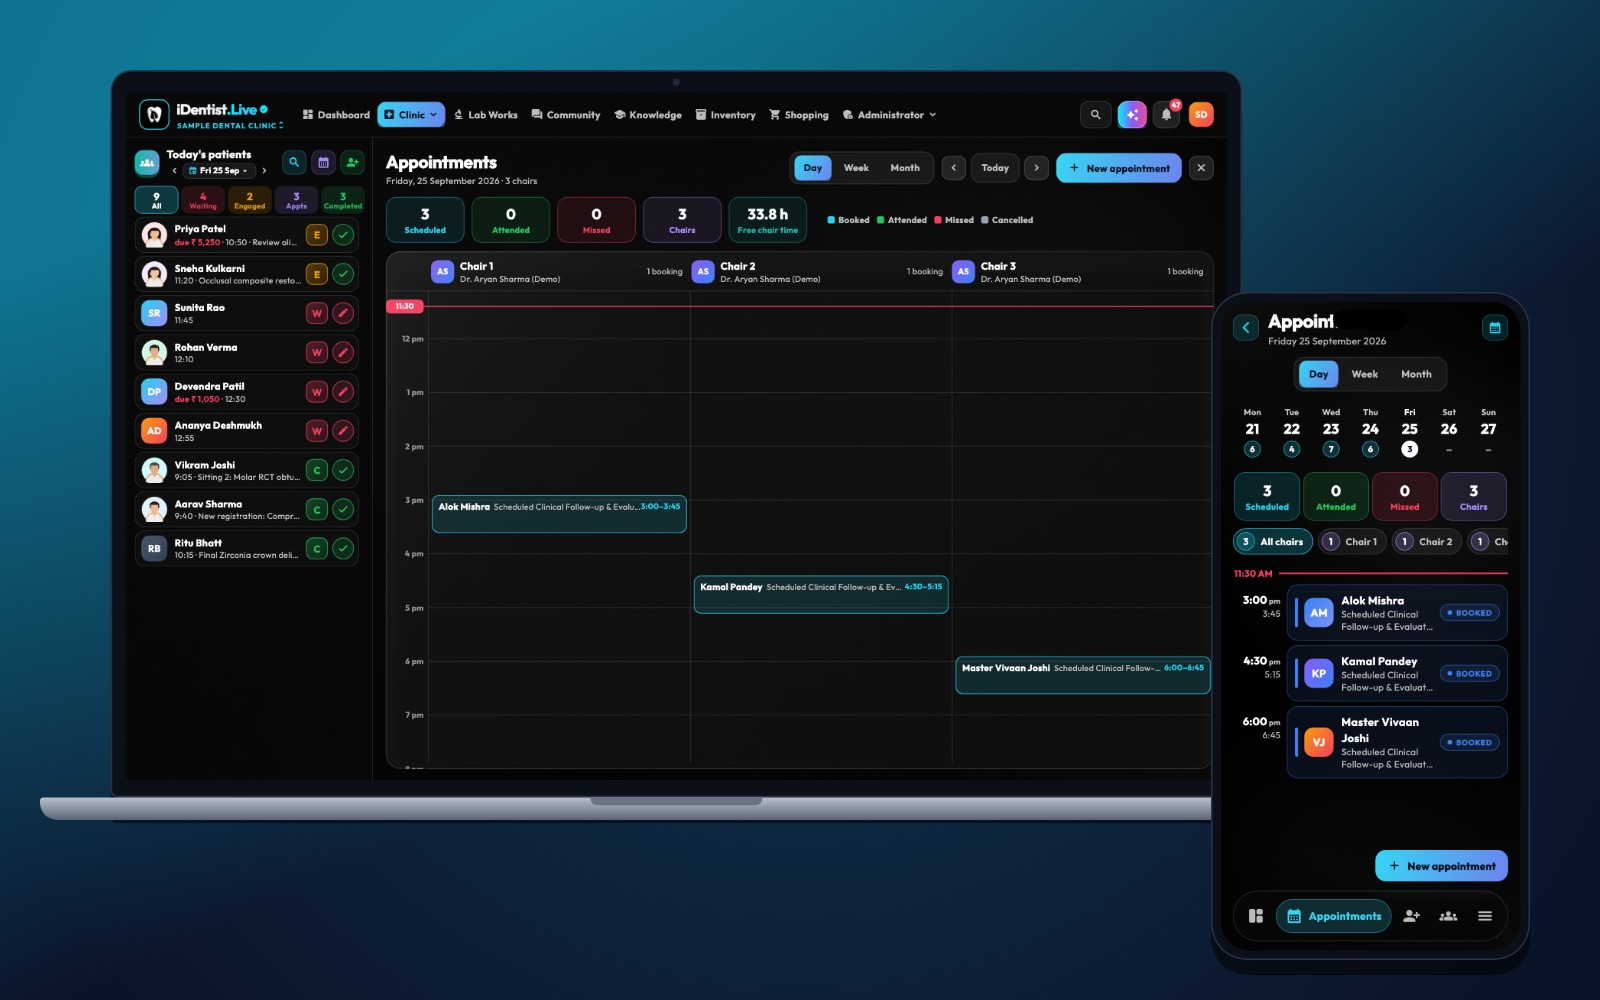Add a new patient in patients panel
Screen dimensions: 1600x1000
[352, 162]
